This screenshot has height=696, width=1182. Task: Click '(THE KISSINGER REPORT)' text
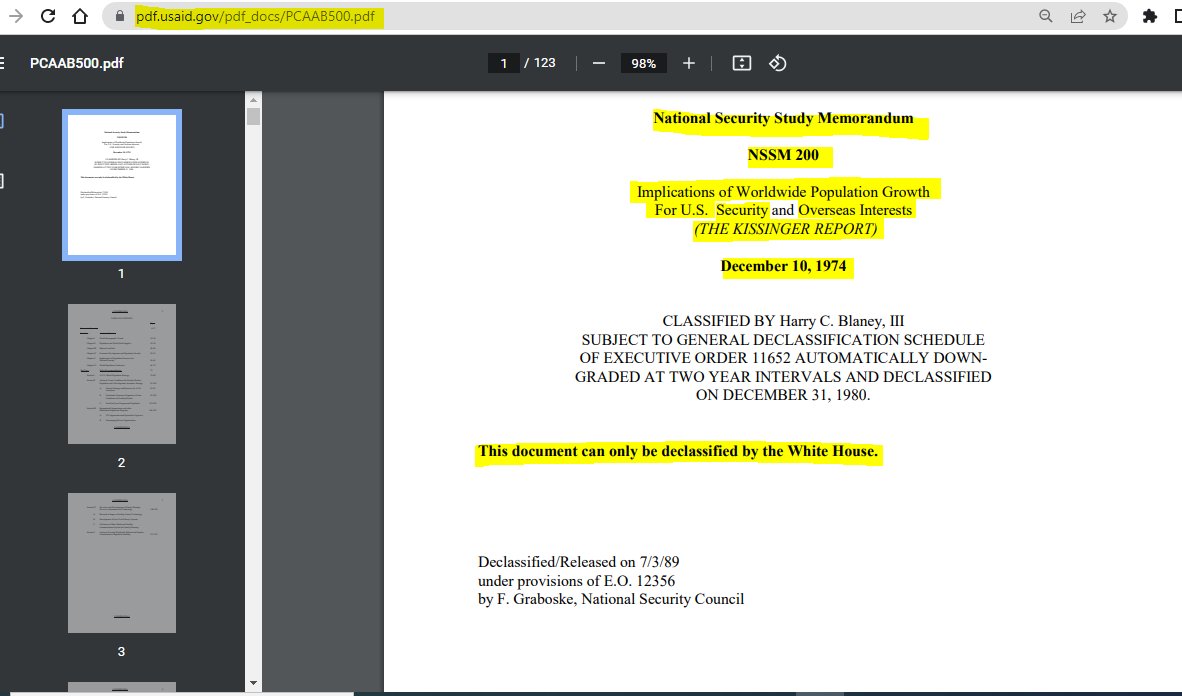785,229
